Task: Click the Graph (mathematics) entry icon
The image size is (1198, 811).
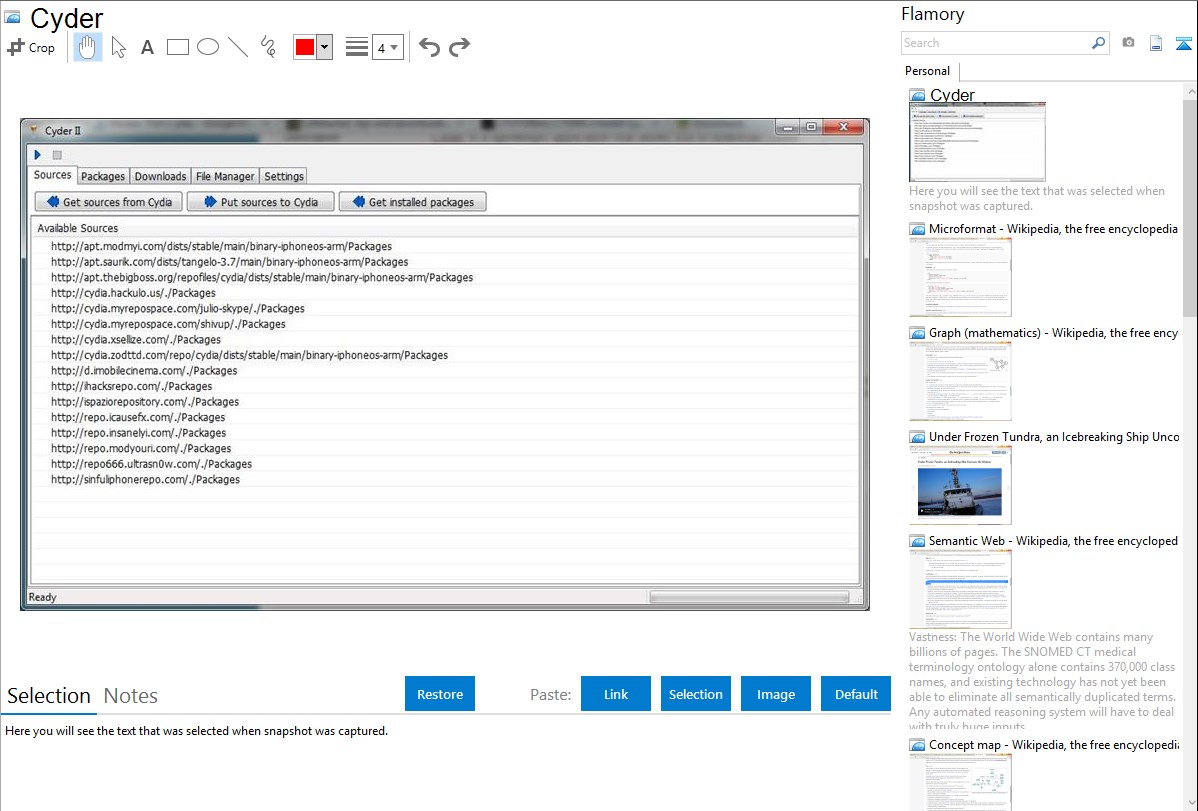Action: (x=917, y=333)
